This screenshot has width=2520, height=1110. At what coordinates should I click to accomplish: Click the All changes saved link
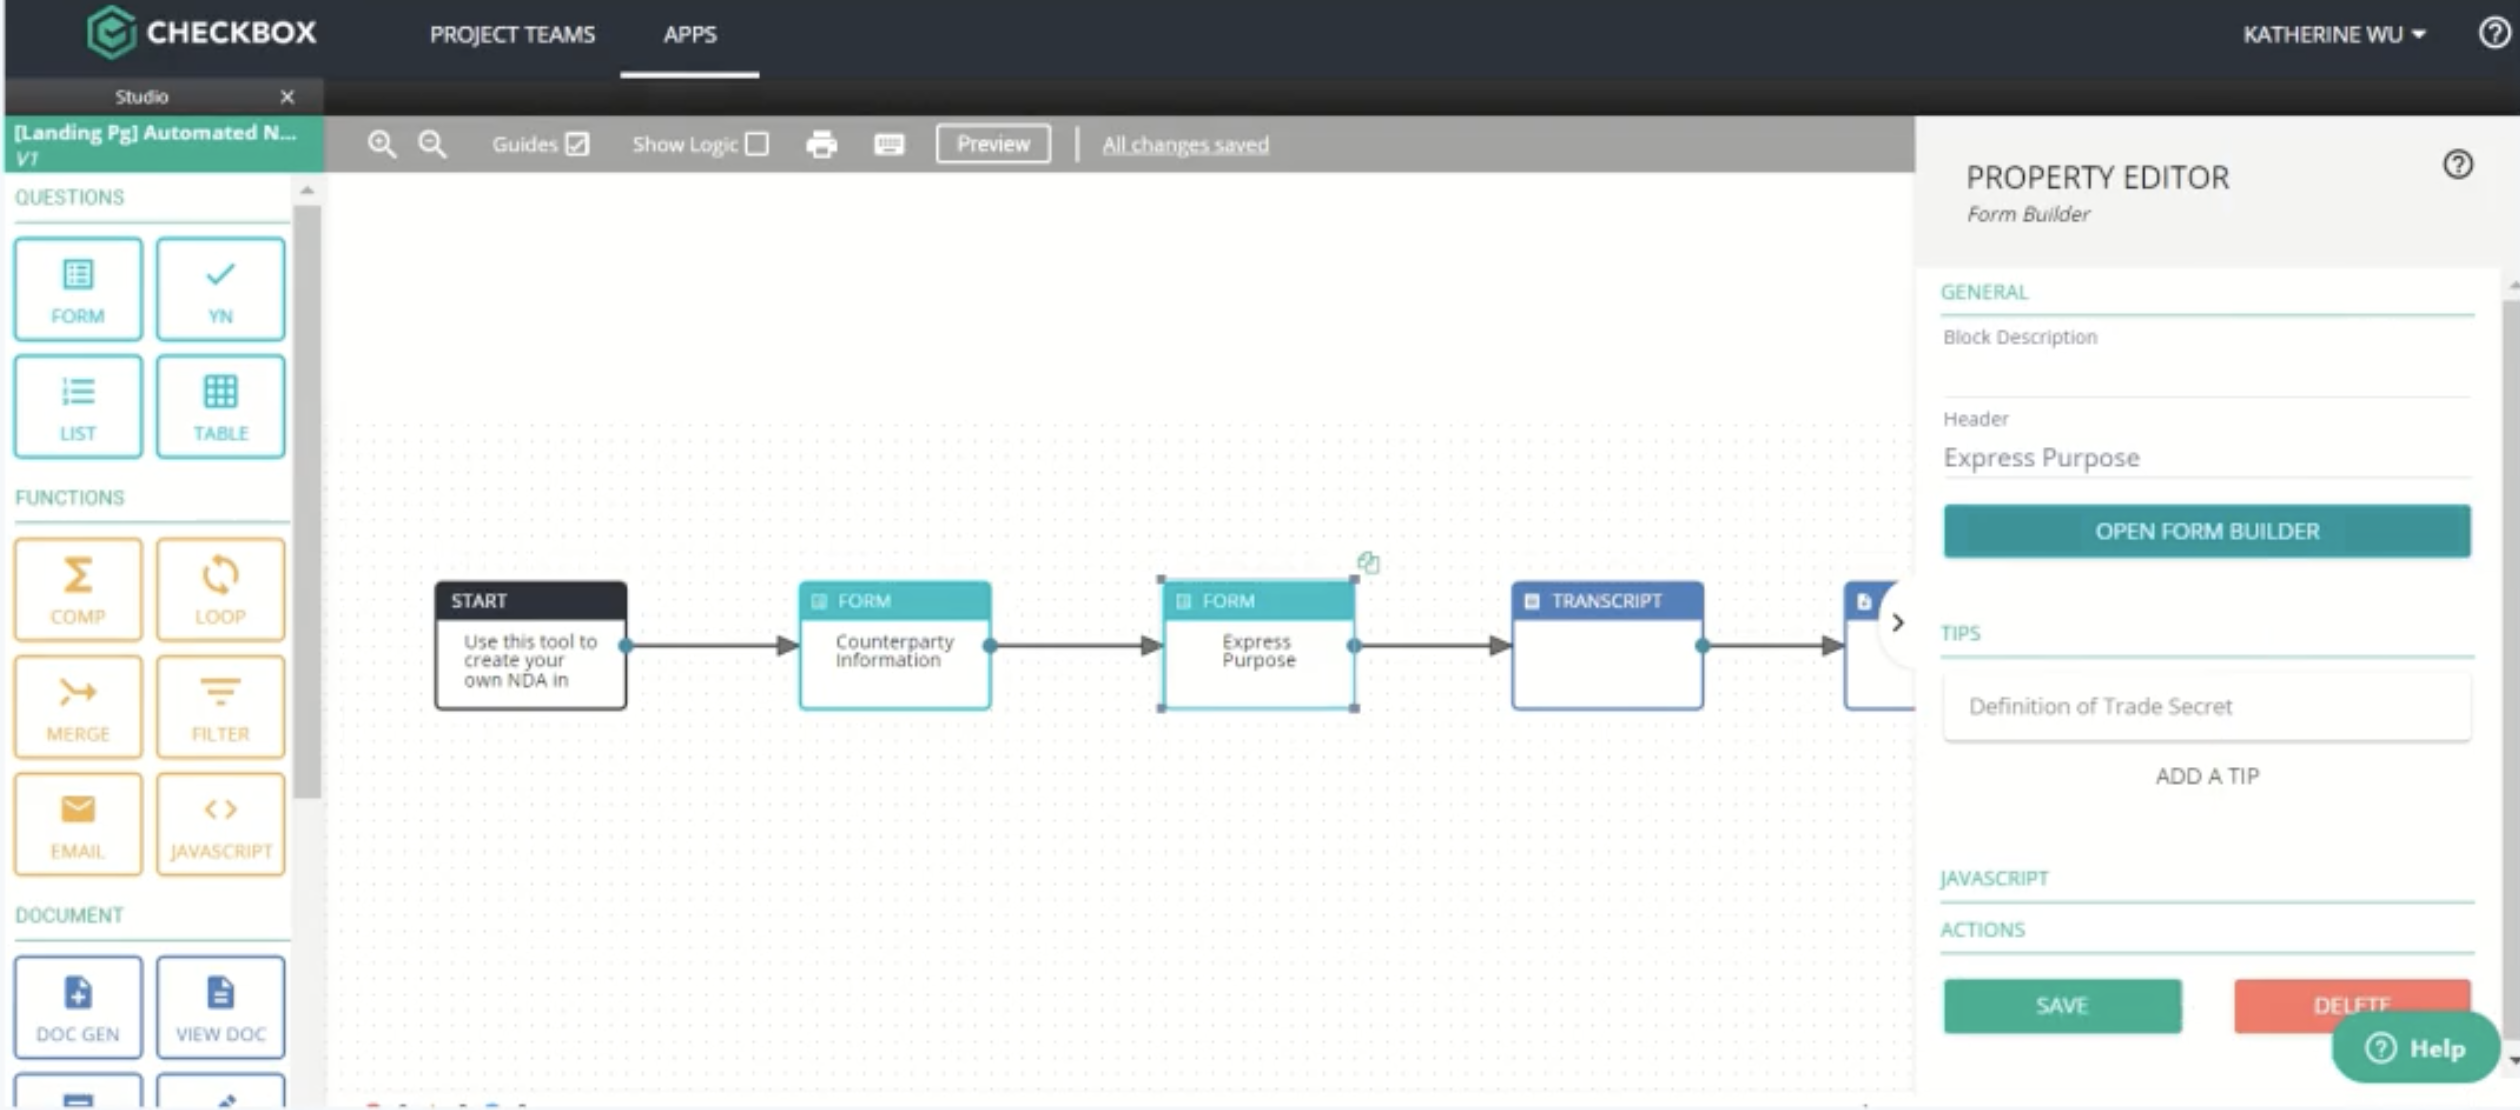point(1185,144)
